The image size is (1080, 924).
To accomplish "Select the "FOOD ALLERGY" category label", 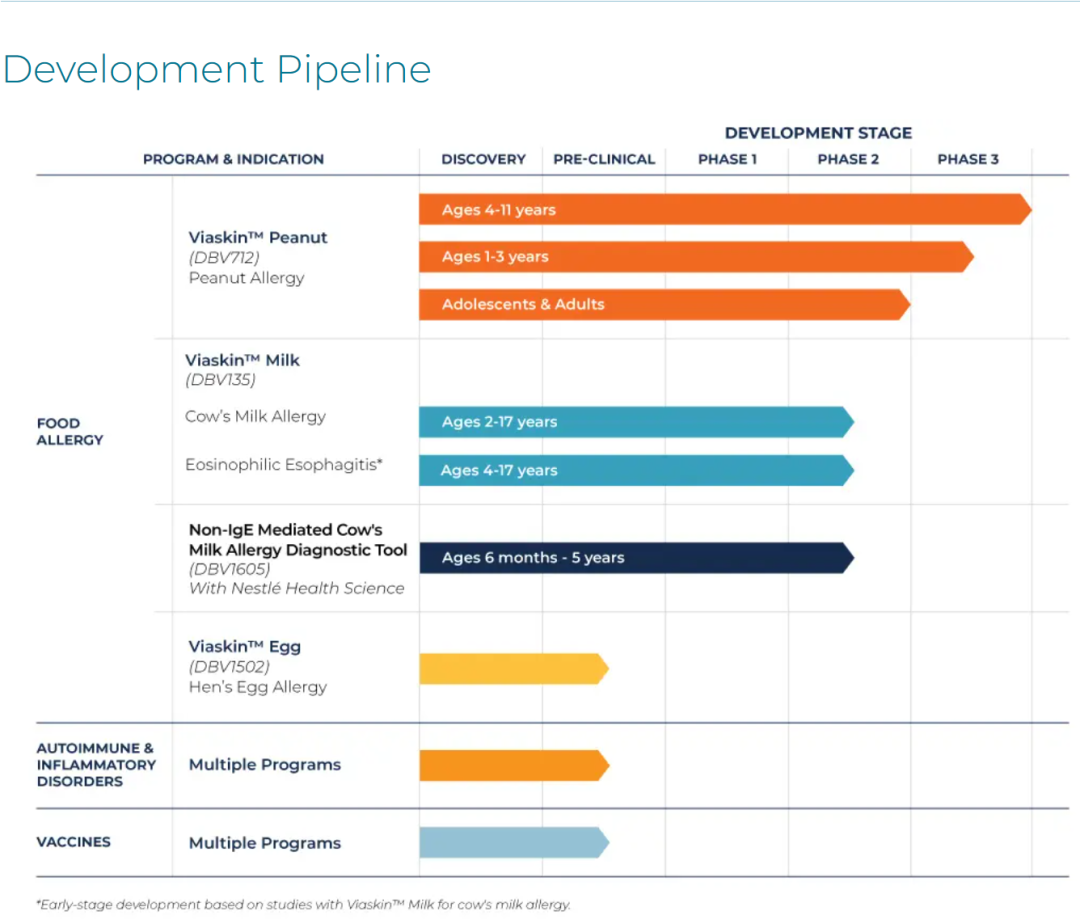I will point(70,432).
